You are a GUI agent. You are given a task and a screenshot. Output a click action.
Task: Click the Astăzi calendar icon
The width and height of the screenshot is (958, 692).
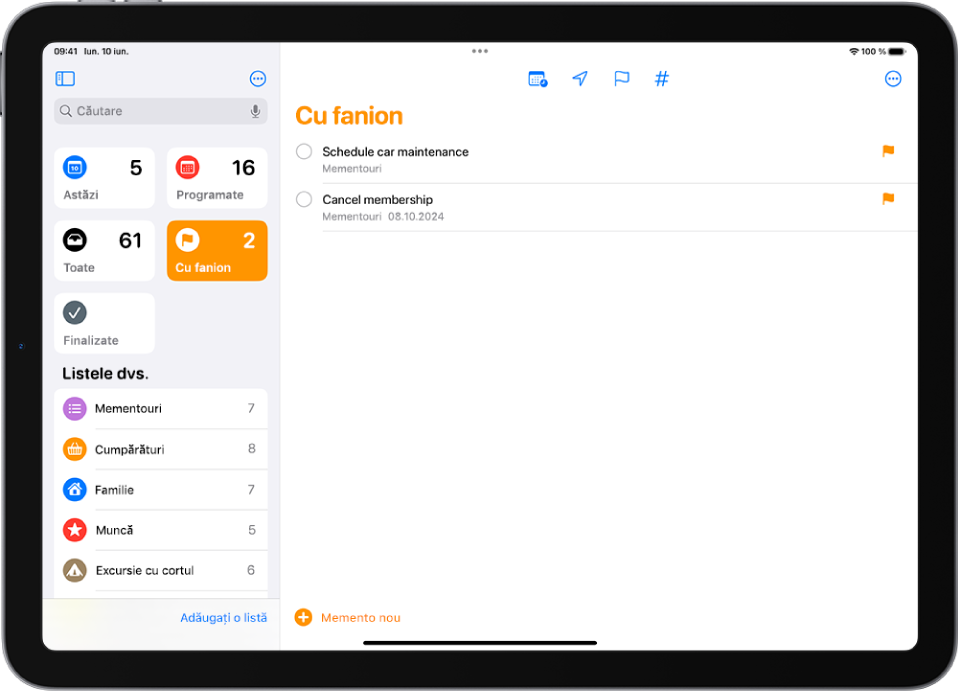coord(75,167)
